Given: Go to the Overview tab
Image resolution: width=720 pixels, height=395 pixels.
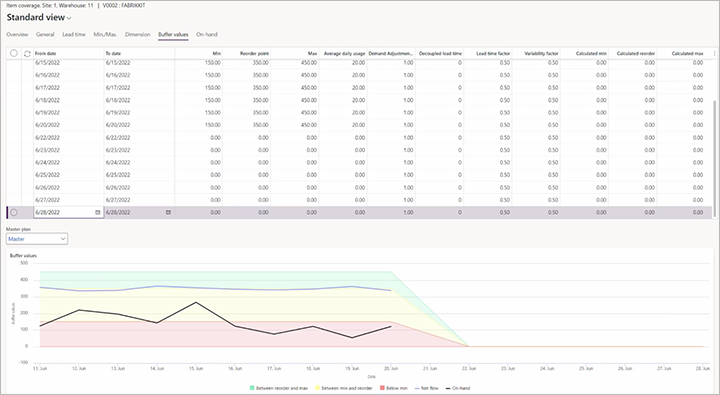Looking at the screenshot, I should 17,34.
